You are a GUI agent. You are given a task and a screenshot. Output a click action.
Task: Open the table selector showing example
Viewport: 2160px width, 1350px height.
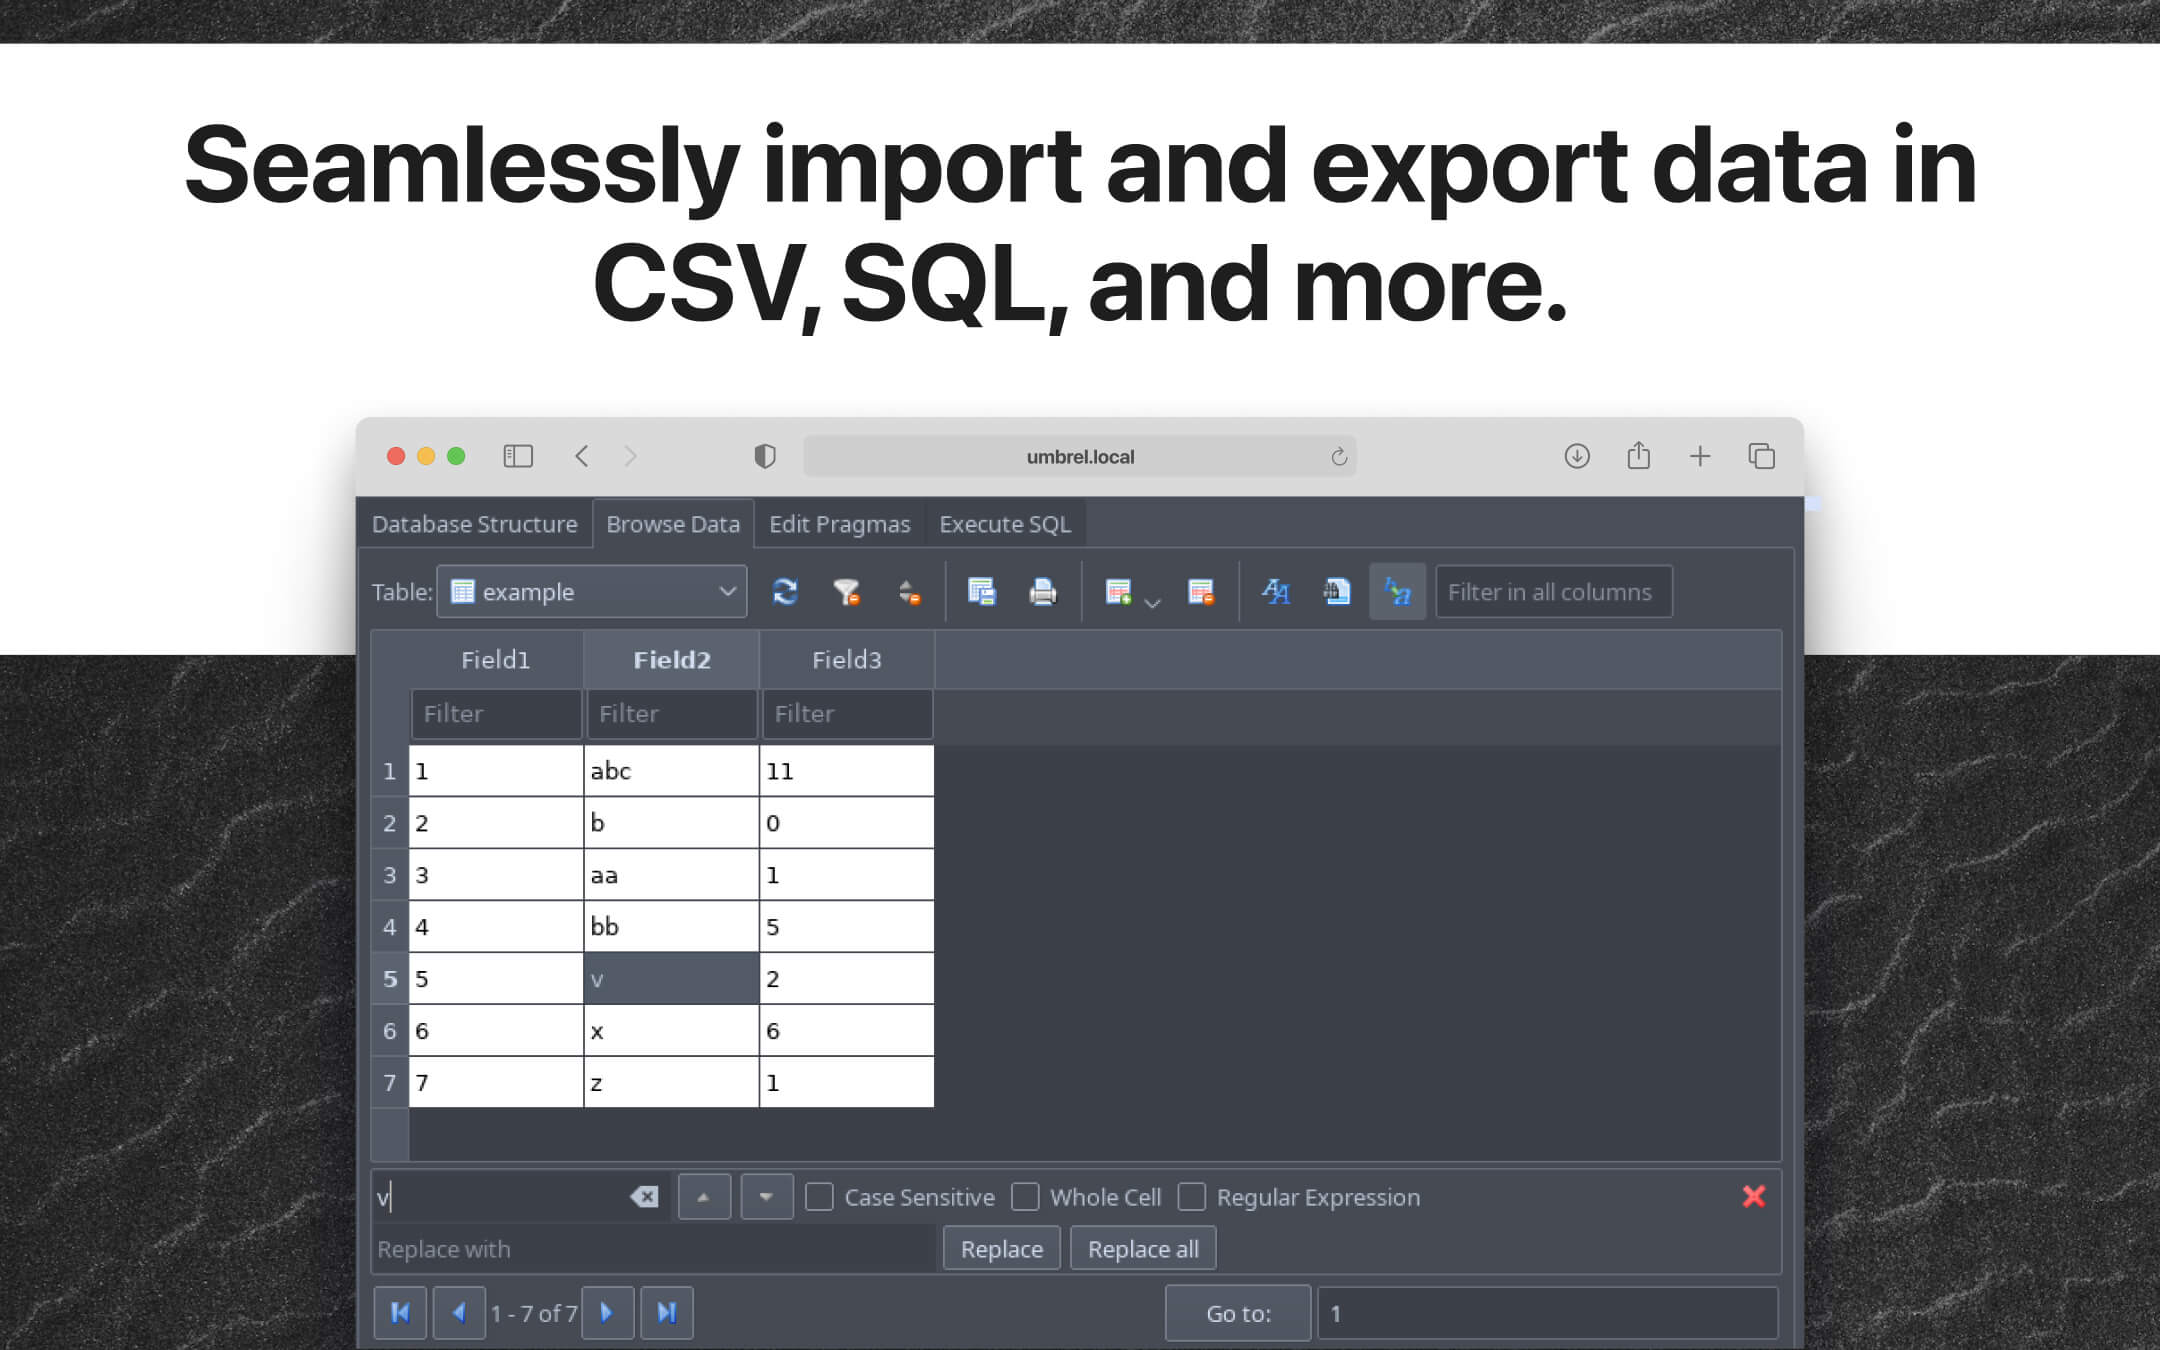coord(591,591)
